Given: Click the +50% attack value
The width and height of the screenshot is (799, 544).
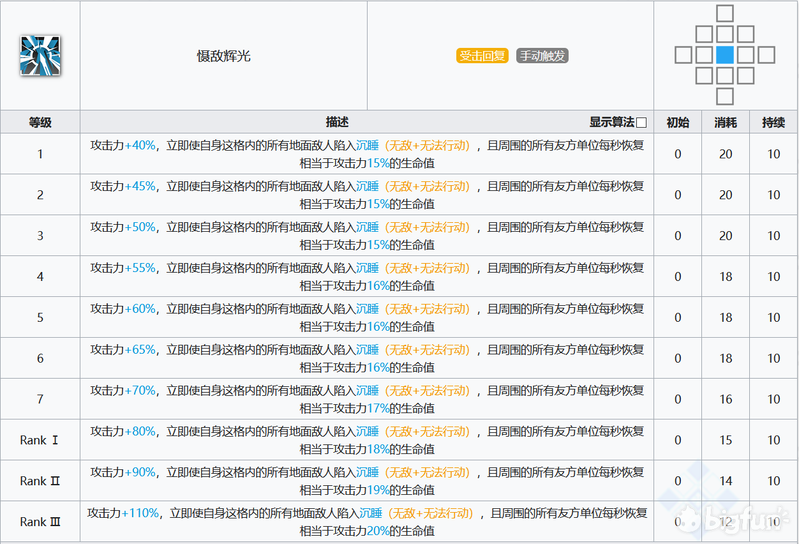Looking at the screenshot, I should pyautogui.click(x=140, y=227).
